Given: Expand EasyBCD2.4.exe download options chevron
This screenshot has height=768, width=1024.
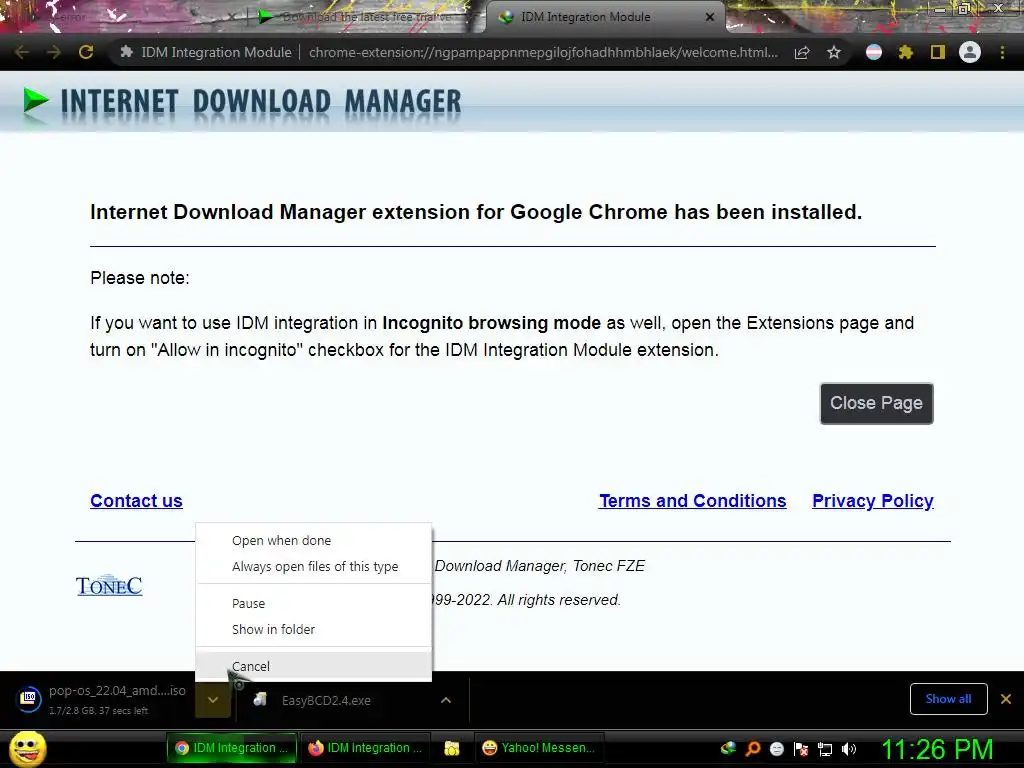Looking at the screenshot, I should tap(446, 700).
